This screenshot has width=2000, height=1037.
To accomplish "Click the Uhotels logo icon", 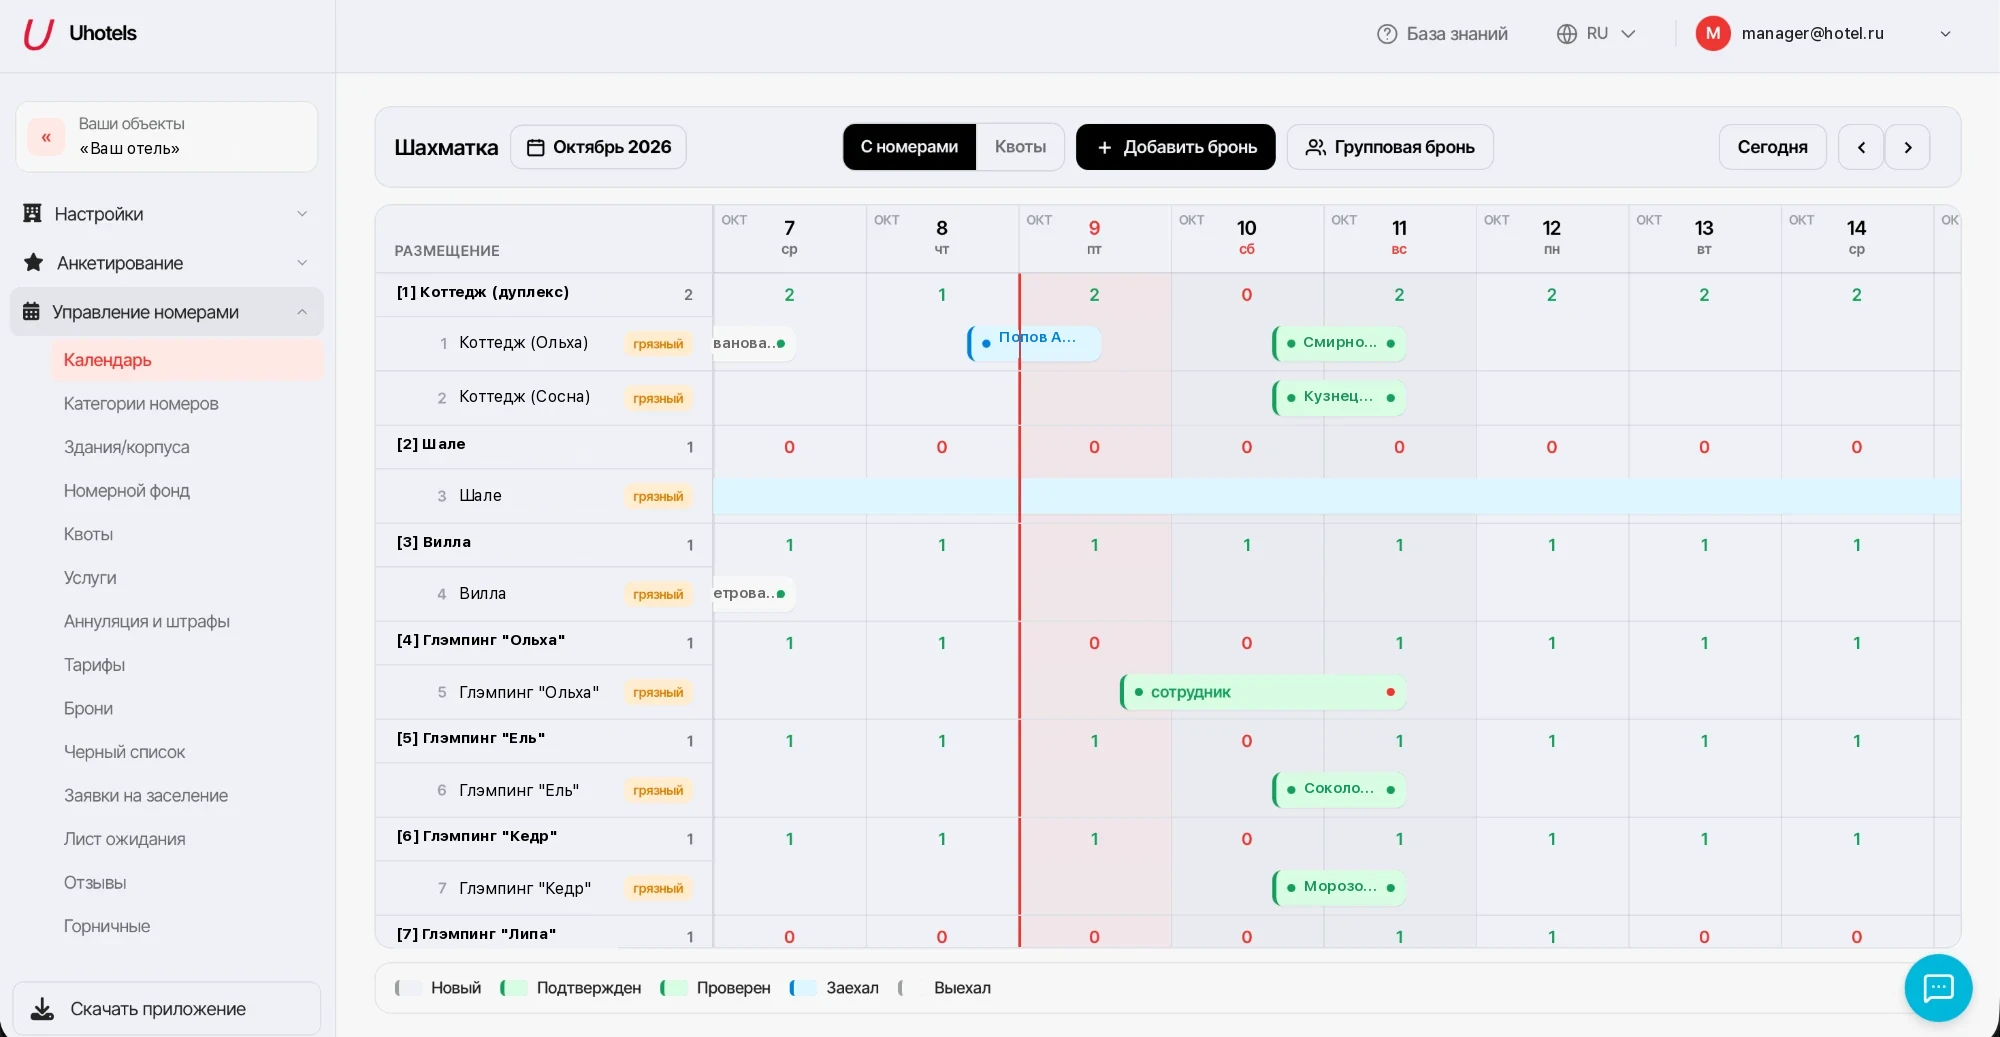I will click(38, 34).
